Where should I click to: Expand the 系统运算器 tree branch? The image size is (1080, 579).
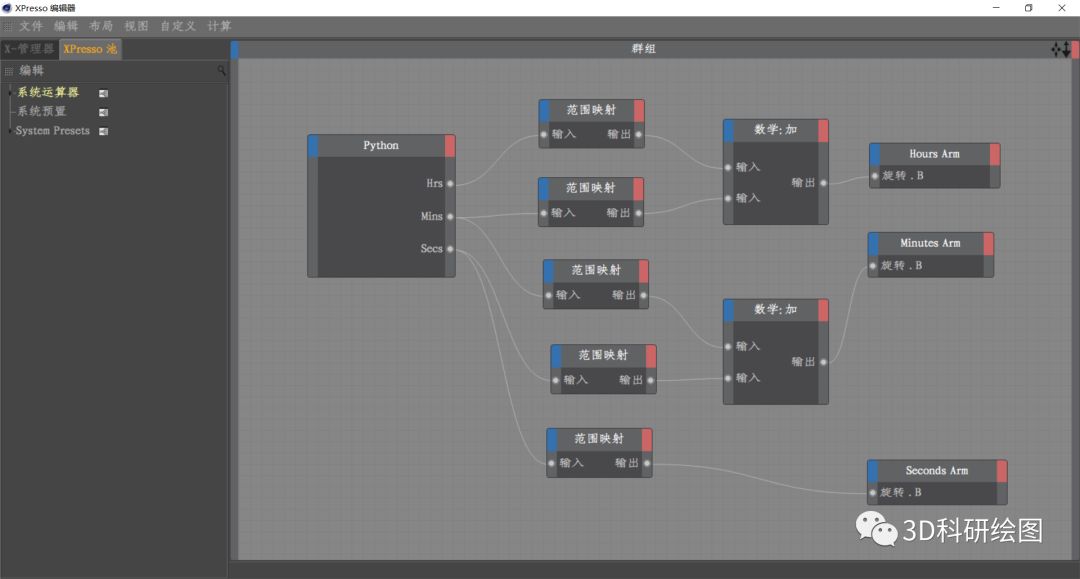[x=10, y=92]
